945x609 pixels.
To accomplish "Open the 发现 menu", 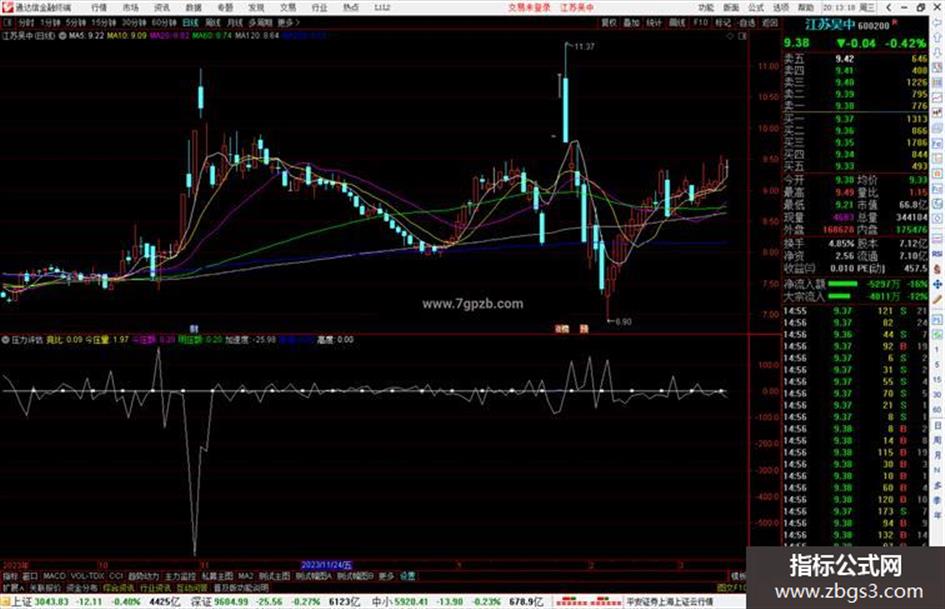I will (256, 7).
